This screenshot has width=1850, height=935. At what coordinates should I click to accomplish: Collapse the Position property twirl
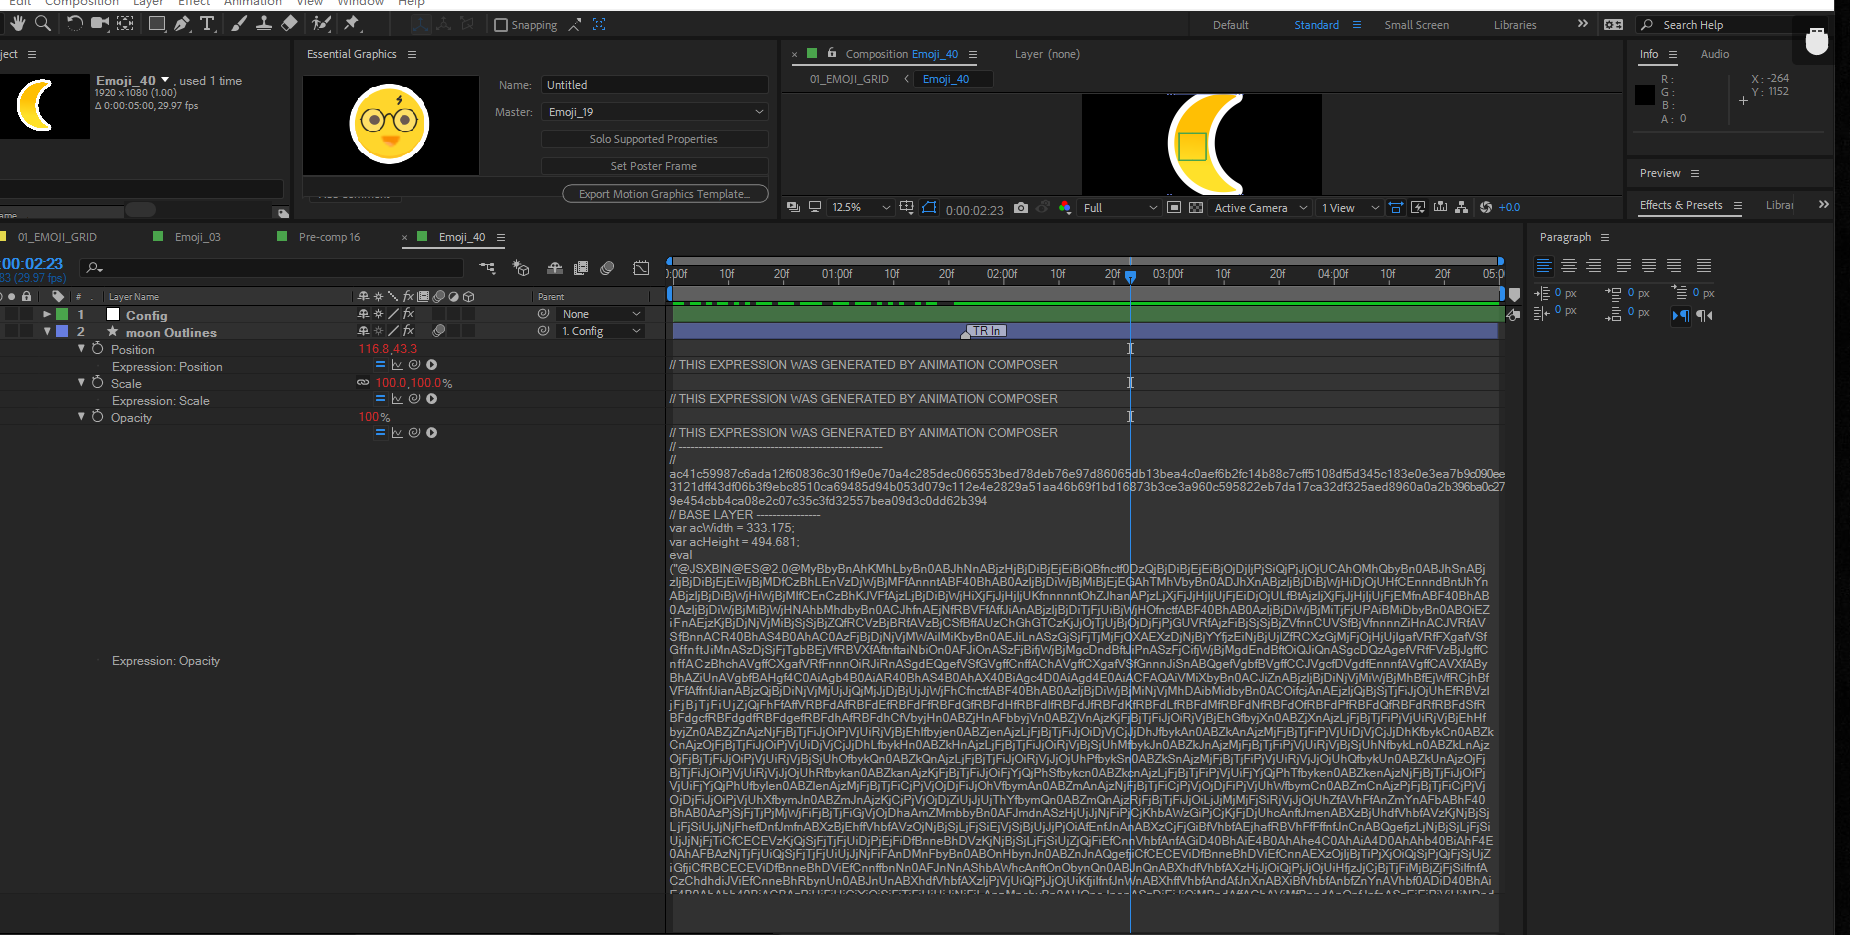(81, 348)
